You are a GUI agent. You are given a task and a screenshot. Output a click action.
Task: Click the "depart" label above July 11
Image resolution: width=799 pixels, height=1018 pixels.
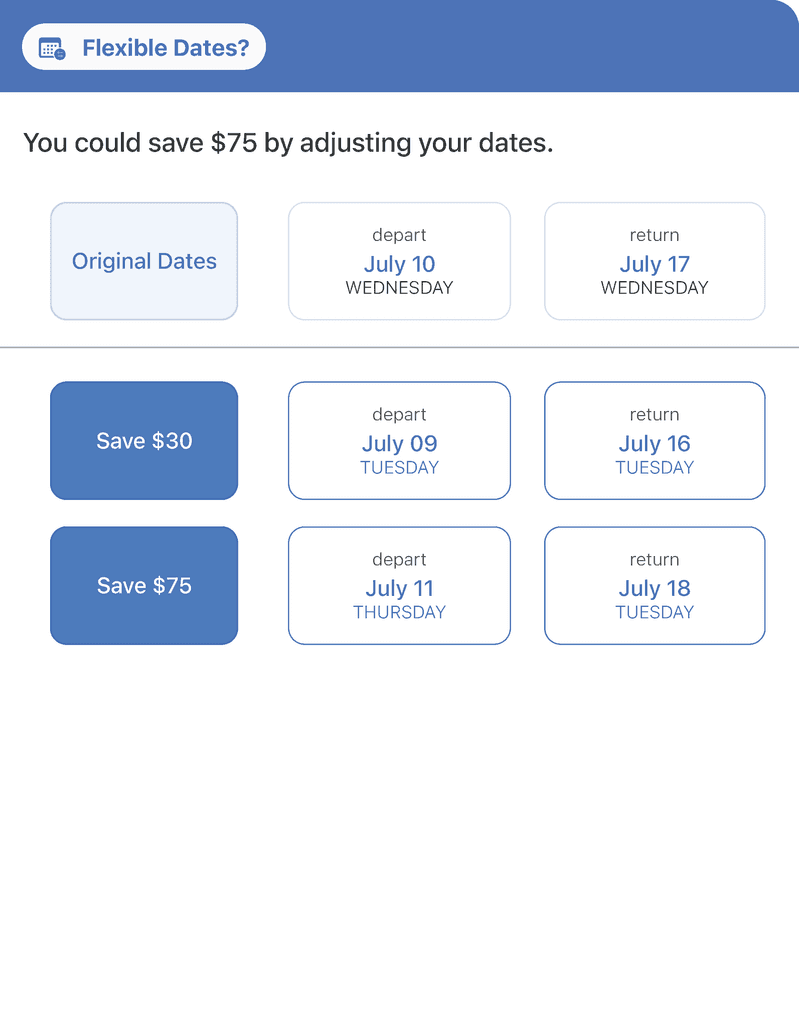[399, 560]
